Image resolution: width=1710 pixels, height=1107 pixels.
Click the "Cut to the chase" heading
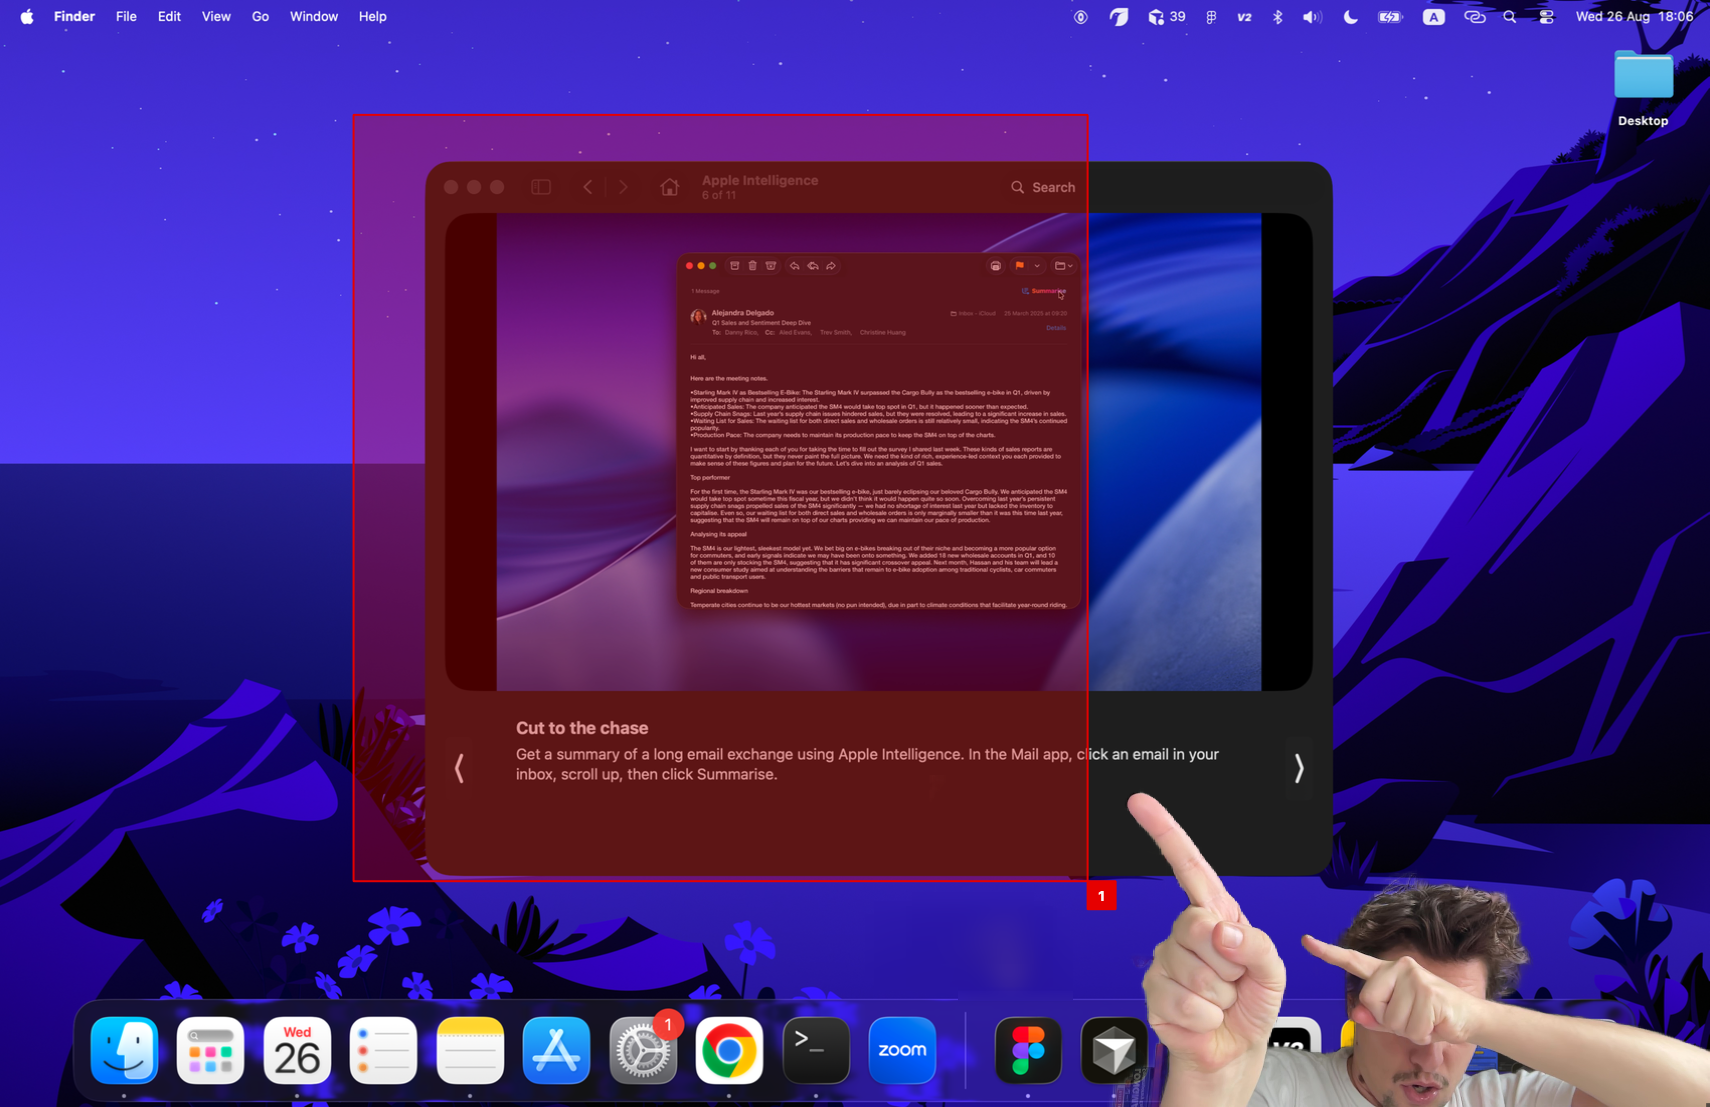coord(582,728)
